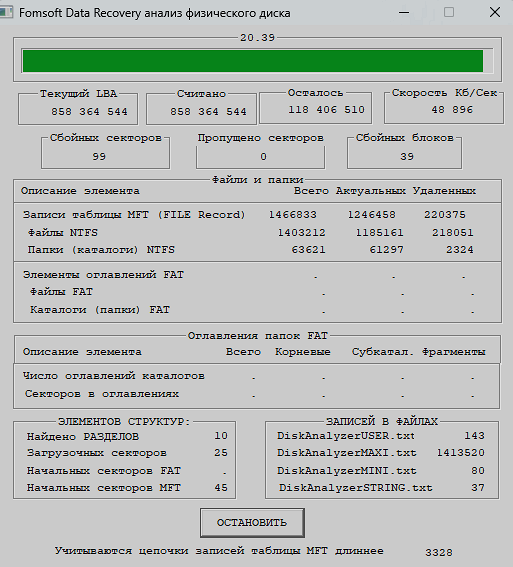Click the NTFS folders actual 61297

(386, 250)
